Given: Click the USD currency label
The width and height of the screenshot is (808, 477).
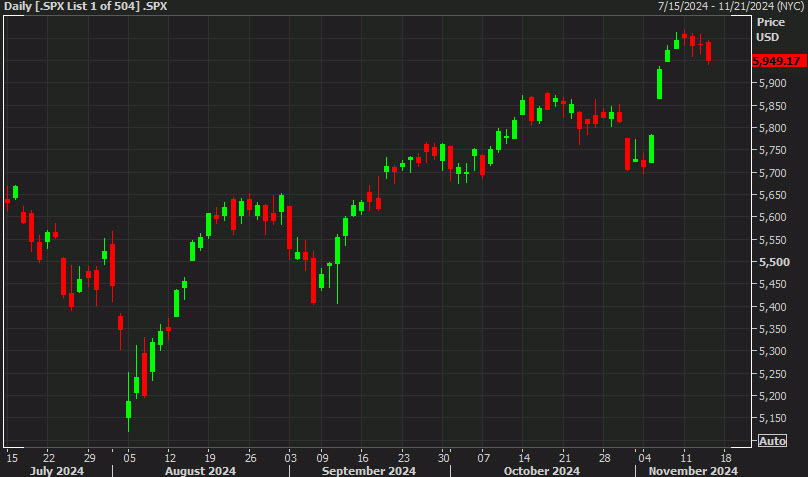Looking at the screenshot, I should tap(767, 37).
